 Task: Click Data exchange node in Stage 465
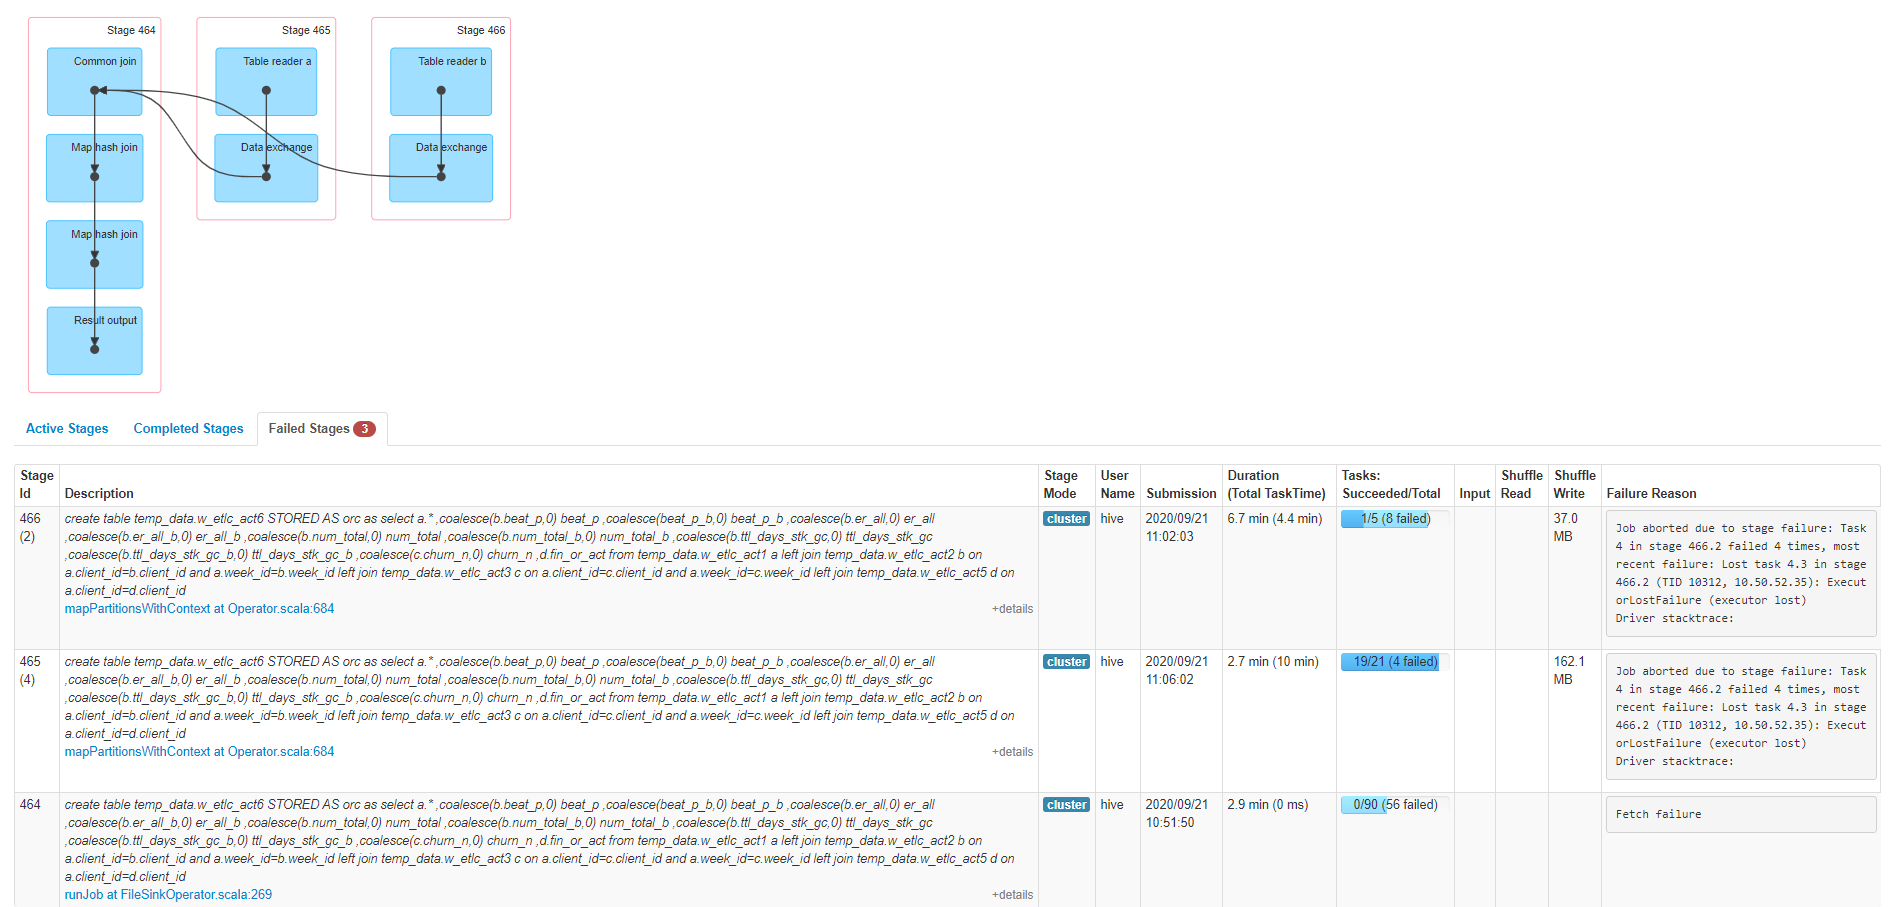point(266,168)
